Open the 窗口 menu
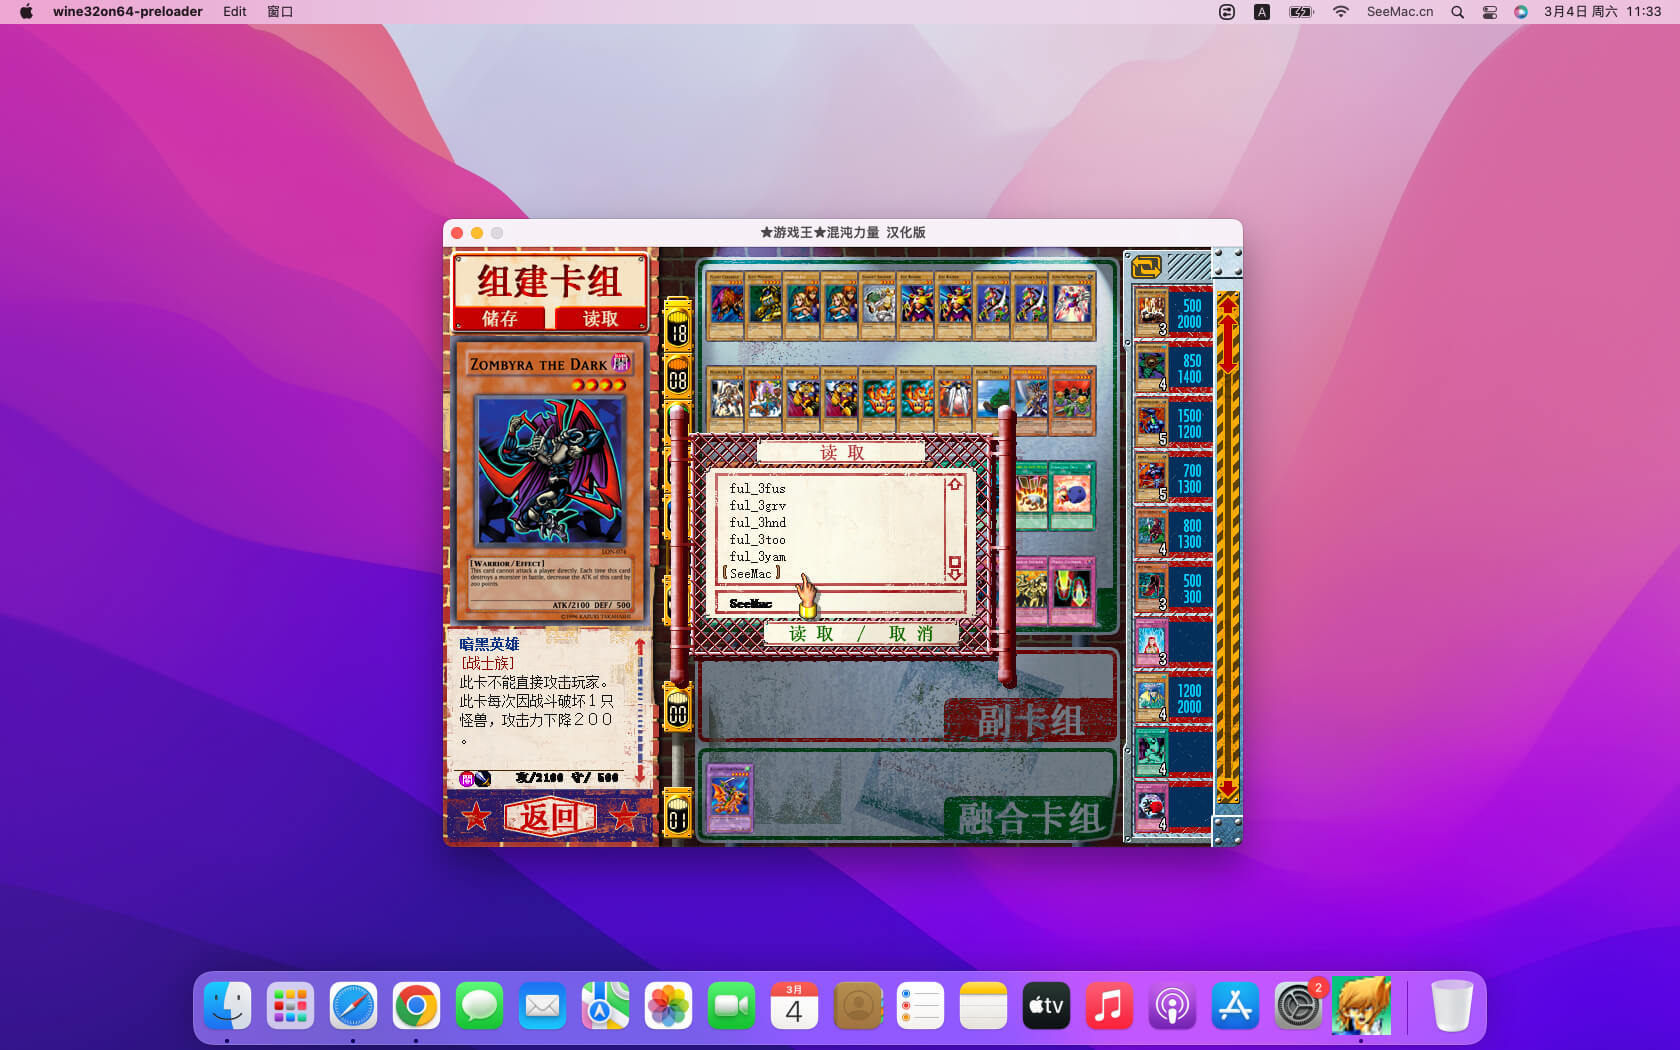Screen dimensions: 1680x1050 pos(280,12)
